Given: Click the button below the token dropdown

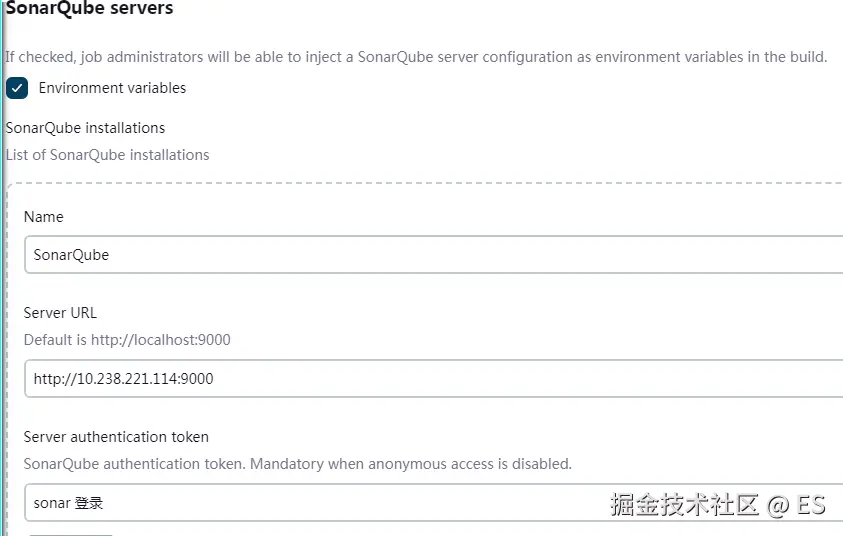Looking at the screenshot, I should [70, 533].
